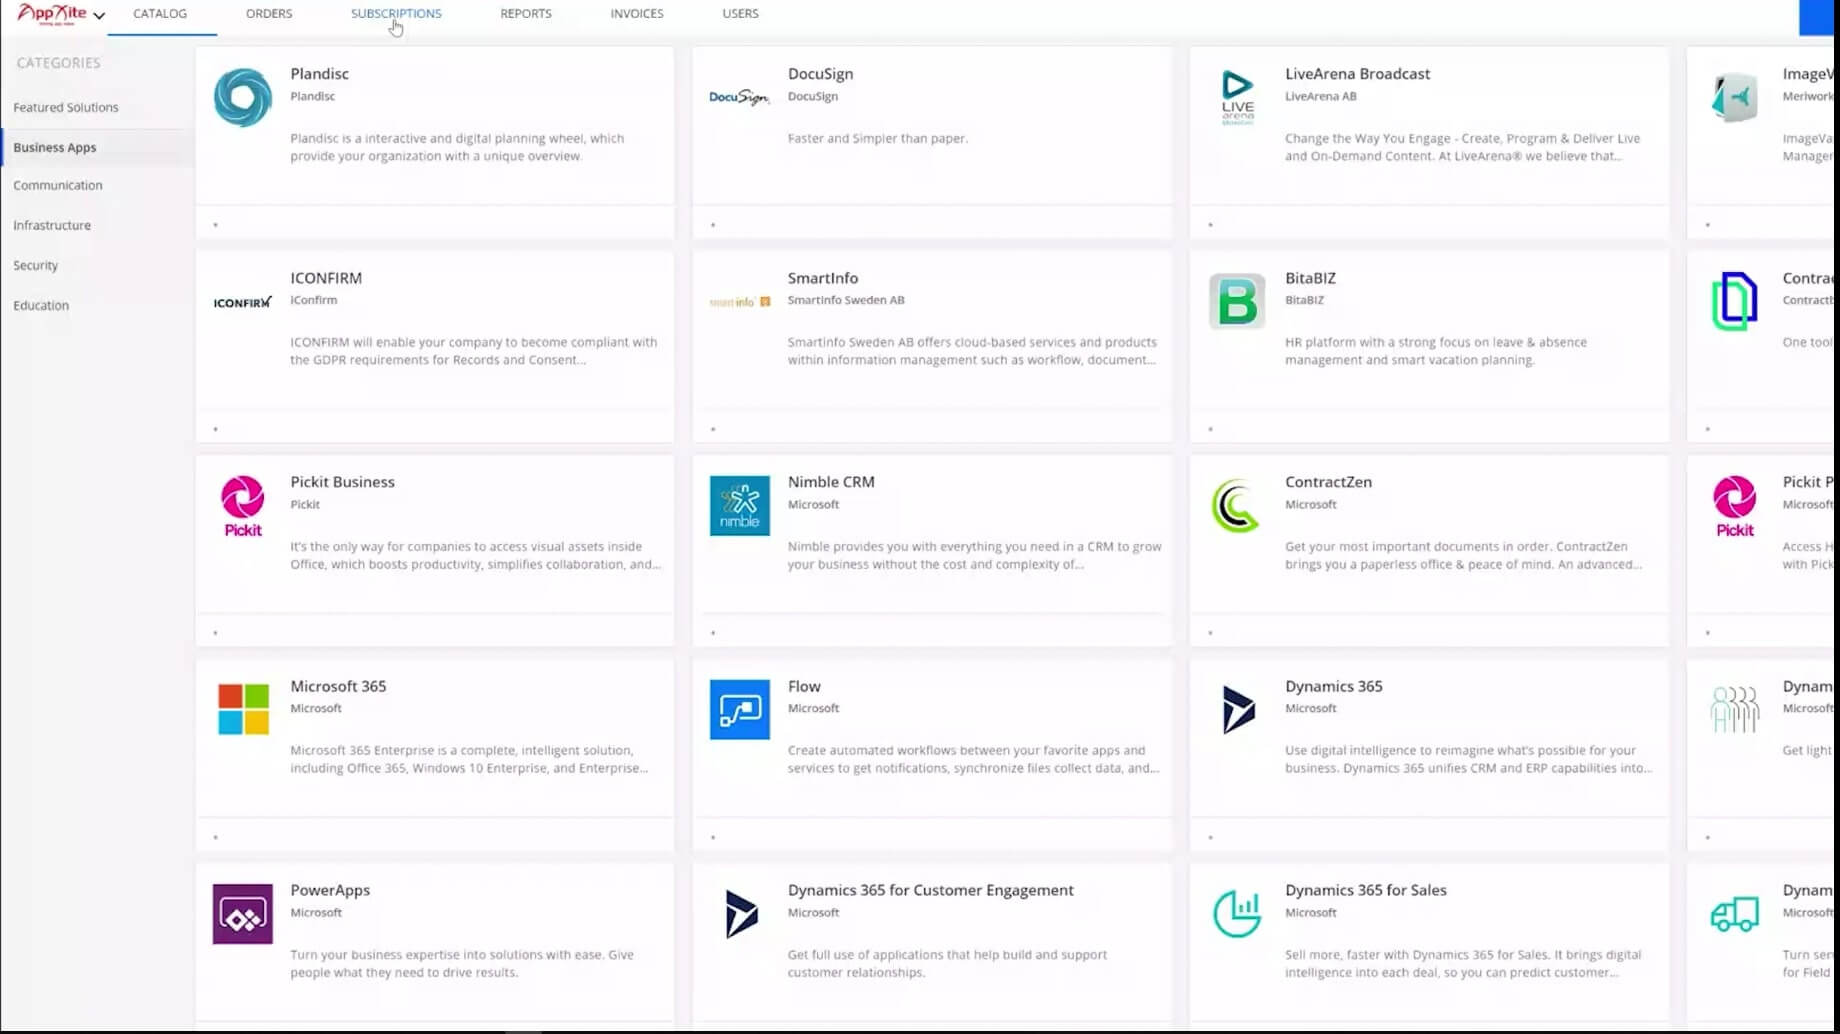Image resolution: width=1840 pixels, height=1034 pixels.
Task: Click the Contractbook document logo icon
Action: pos(1734,301)
